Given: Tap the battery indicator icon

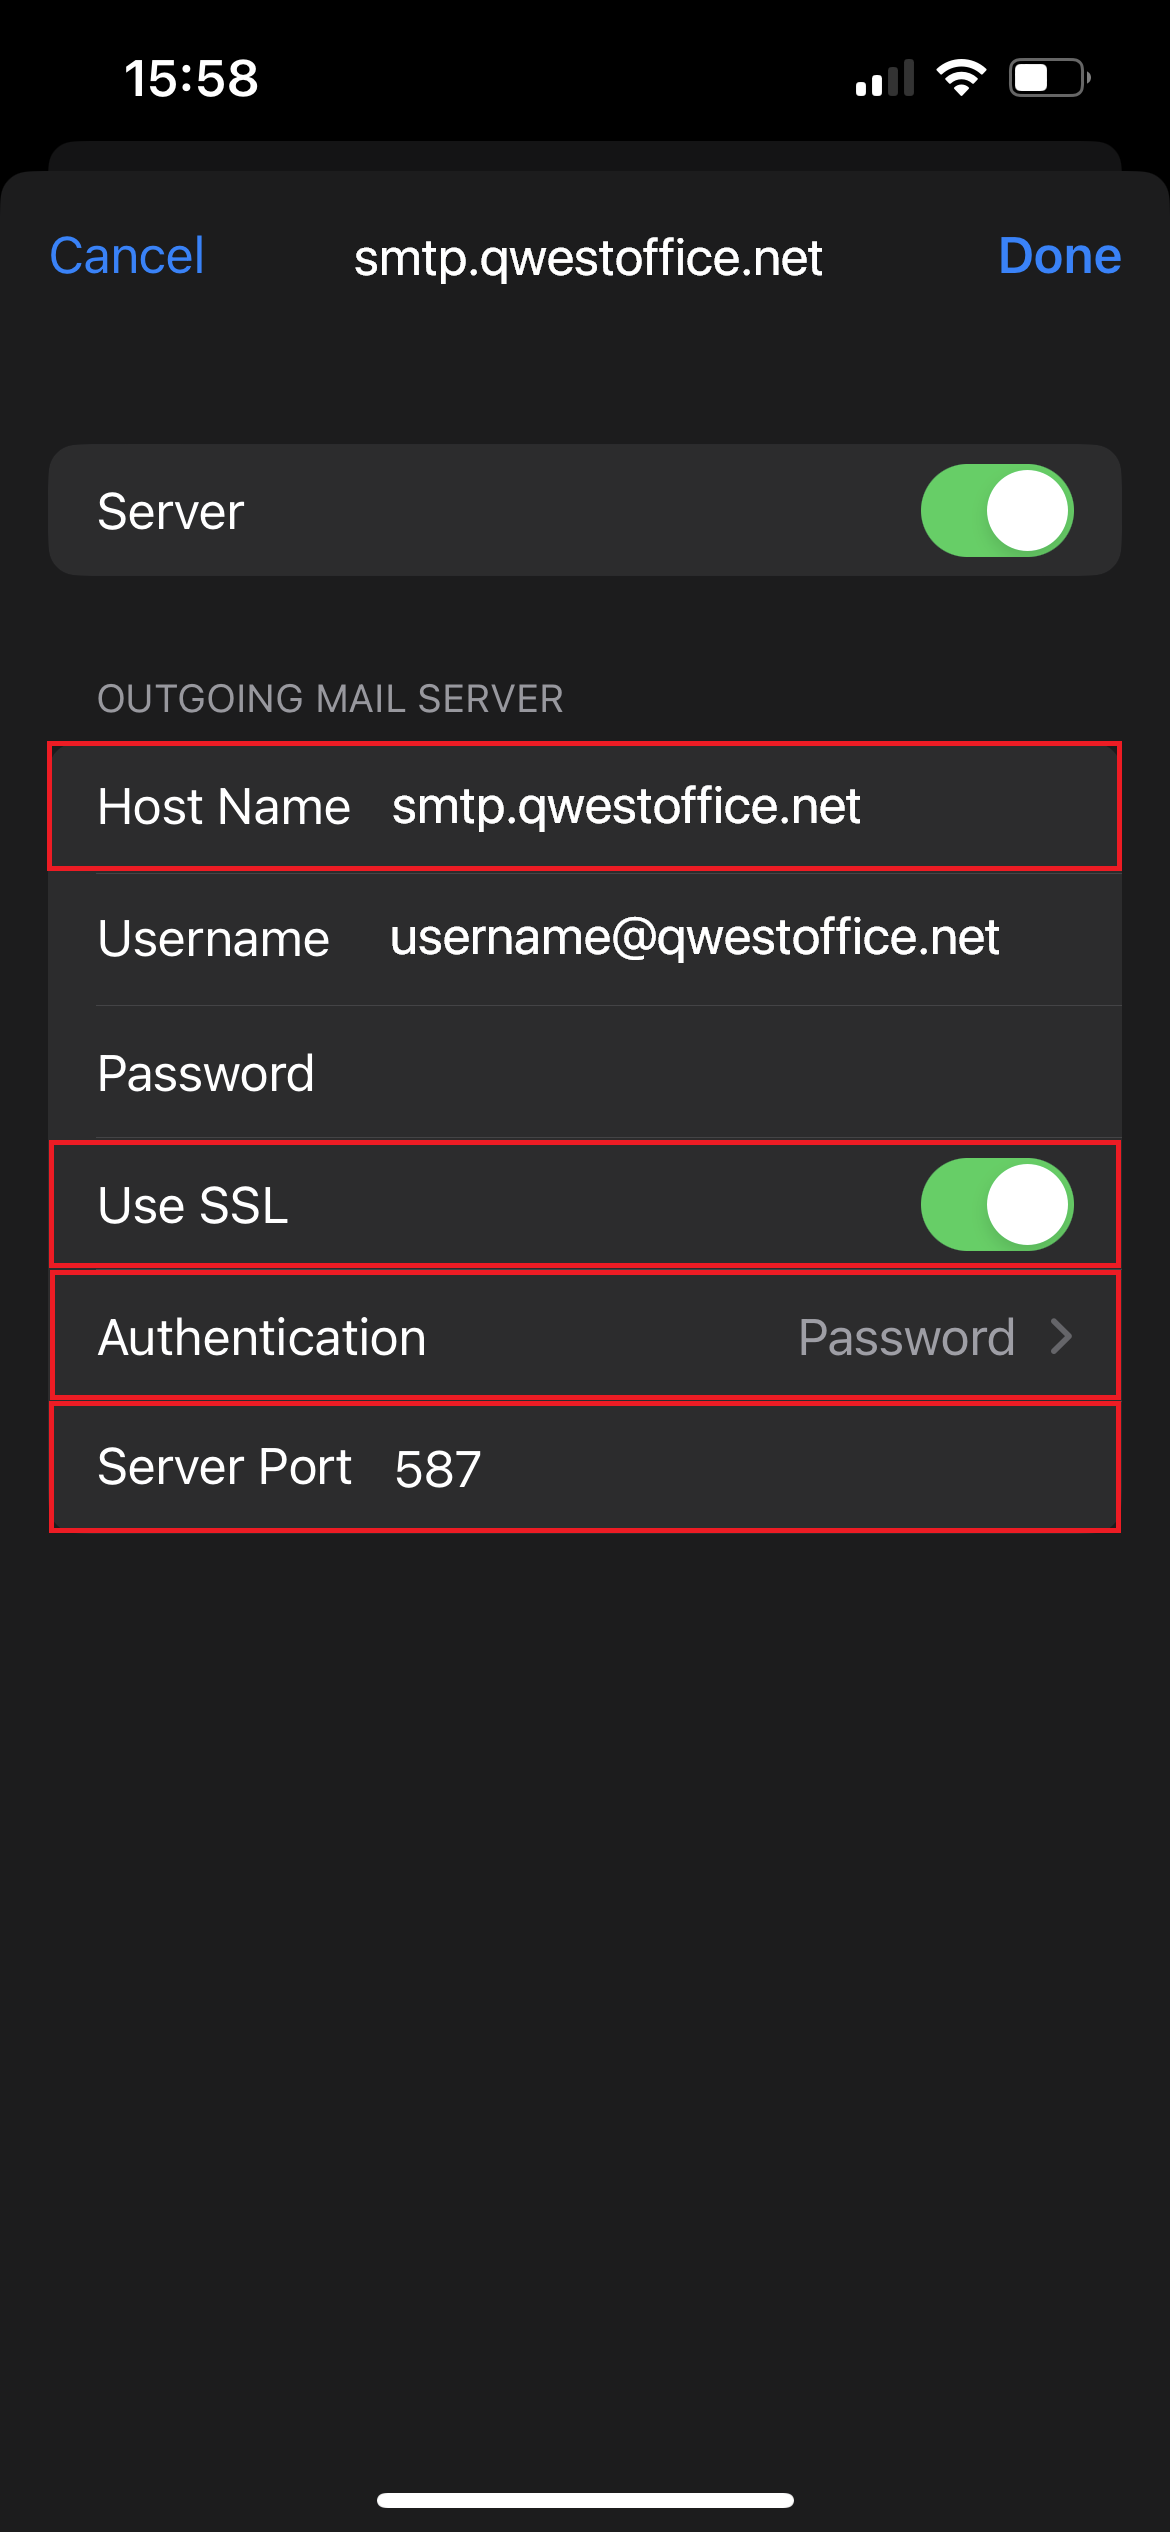Looking at the screenshot, I should [1049, 78].
